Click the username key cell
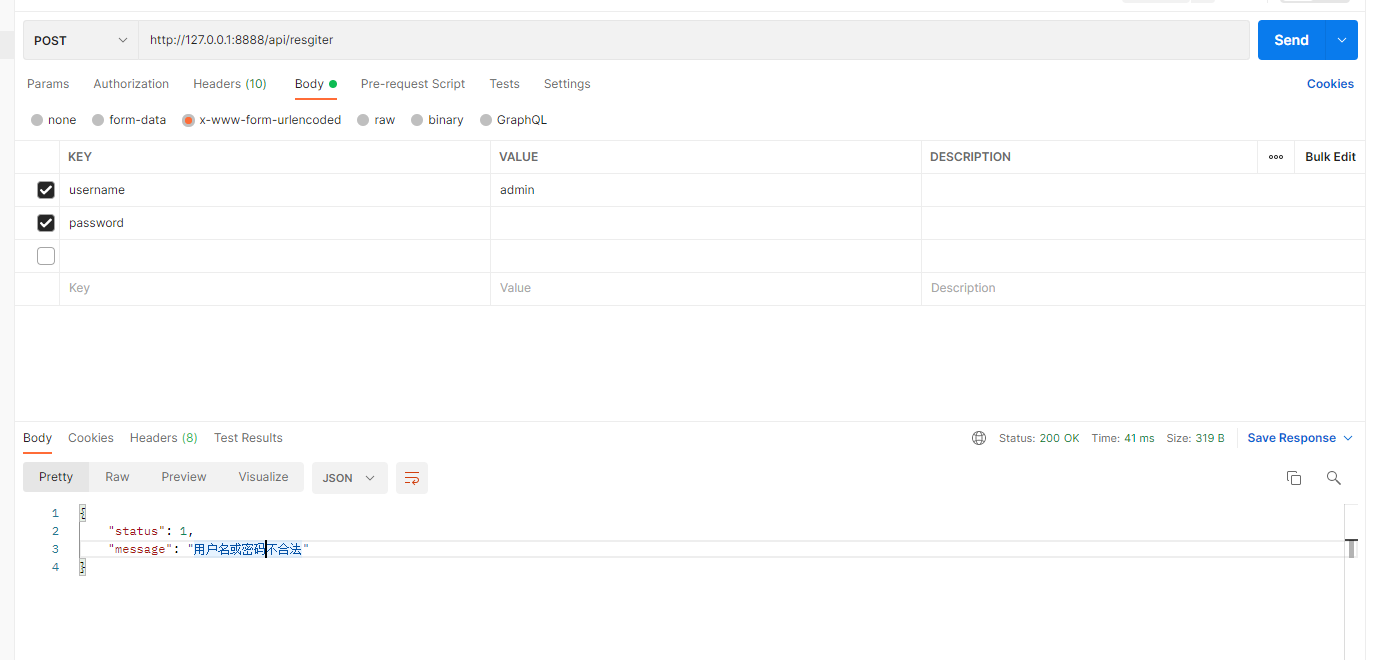The height and width of the screenshot is (660, 1381). click(x=275, y=190)
